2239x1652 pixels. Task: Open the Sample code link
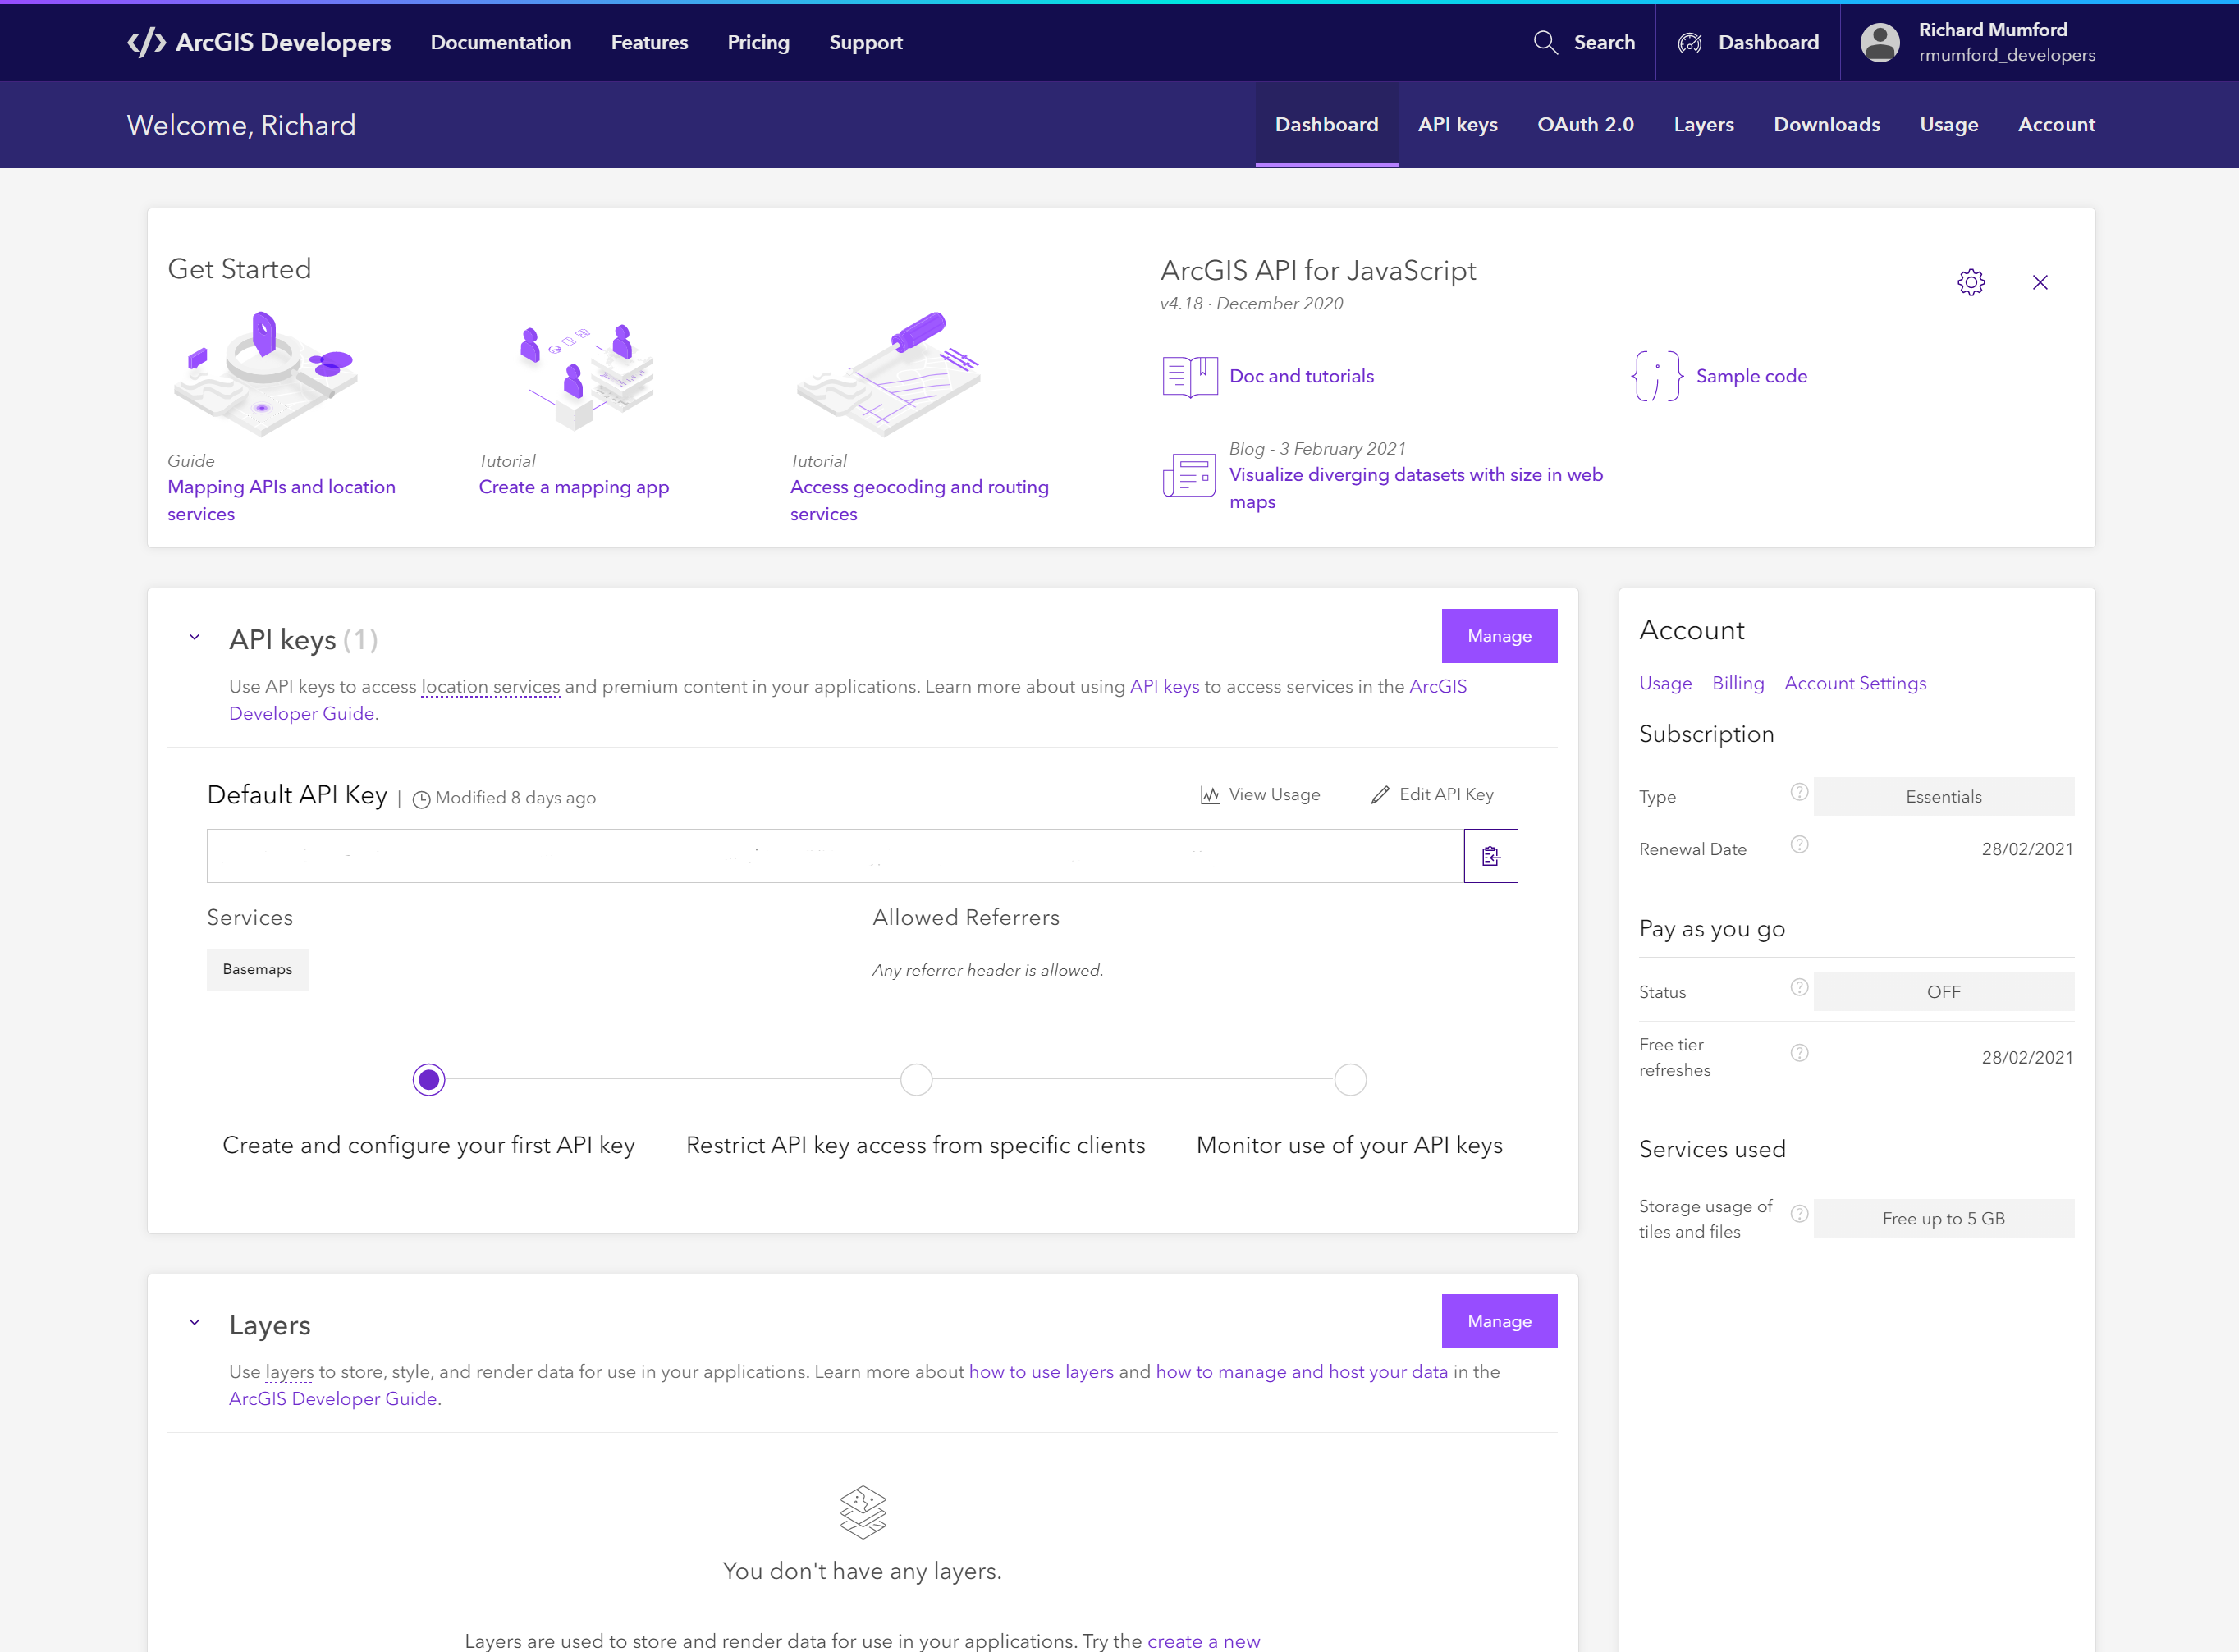pyautogui.click(x=1752, y=376)
